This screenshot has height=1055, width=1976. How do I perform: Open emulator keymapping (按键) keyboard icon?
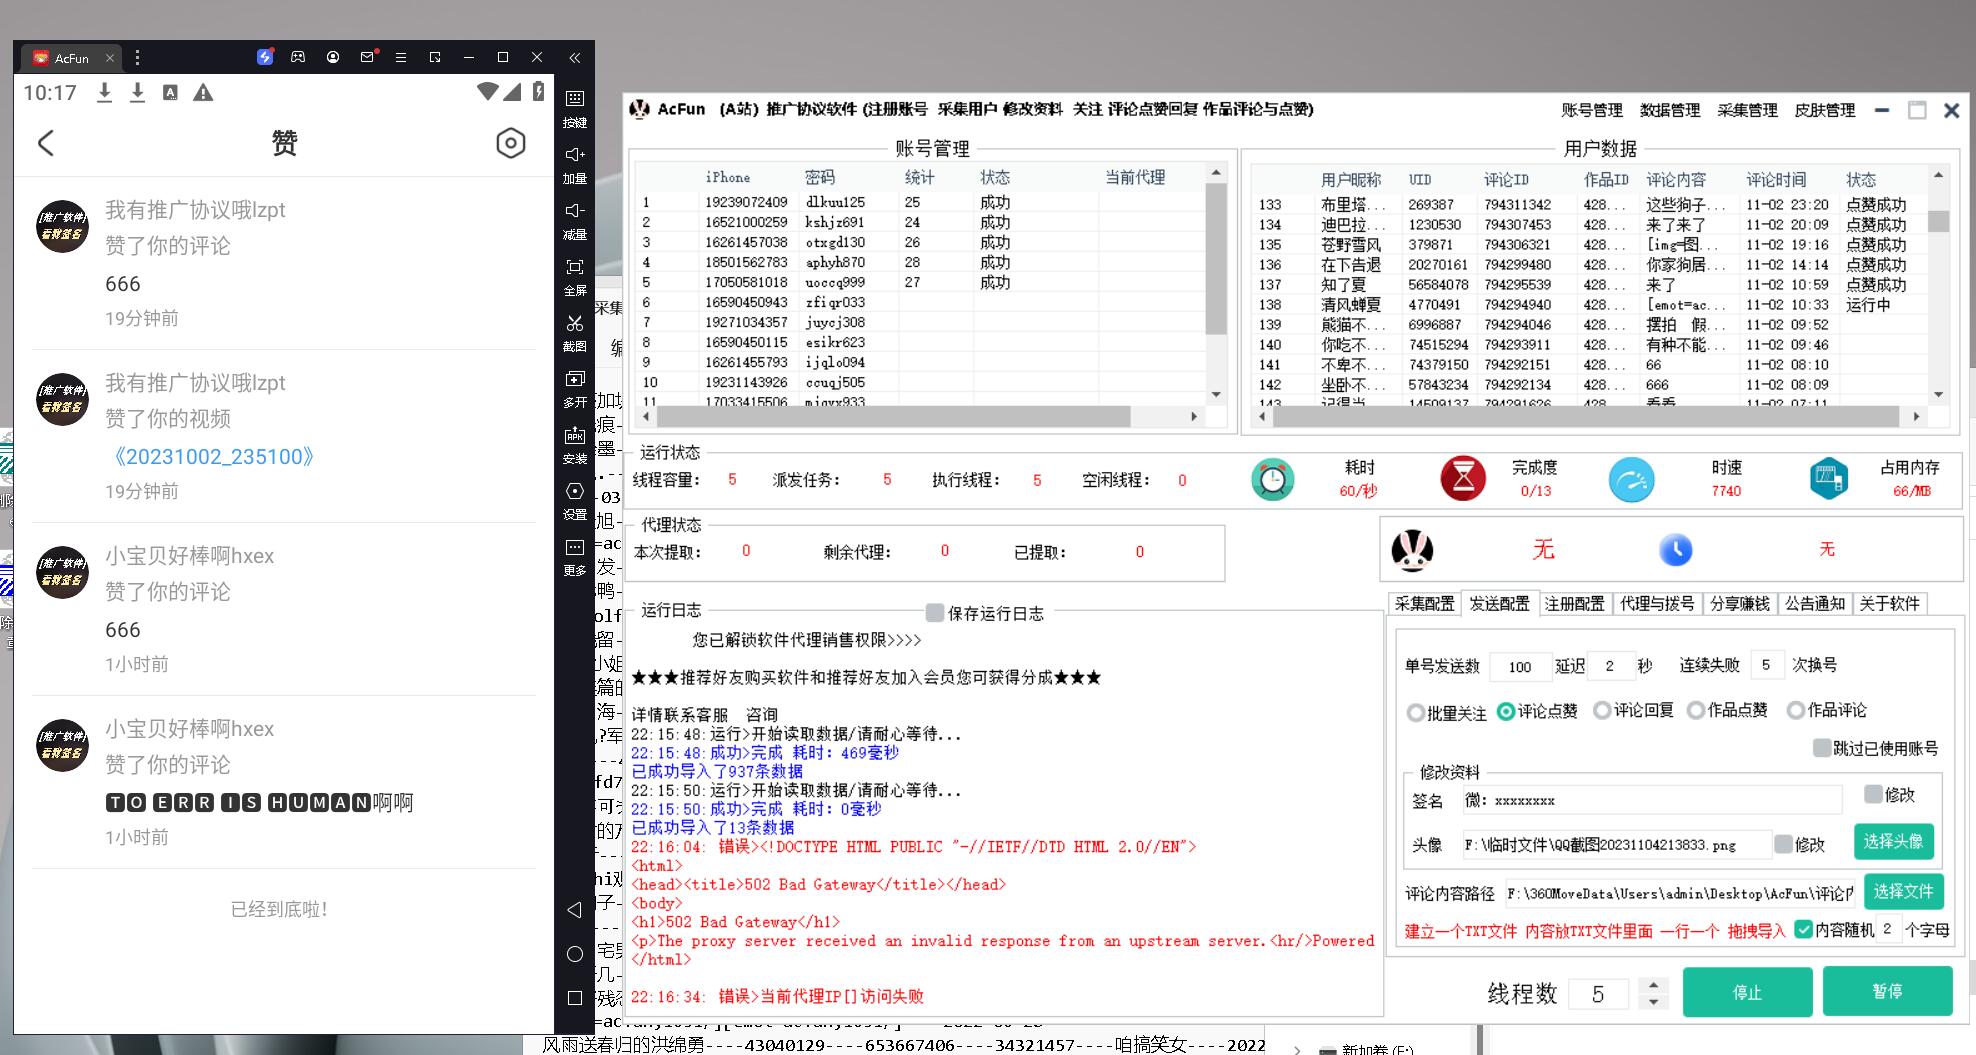pos(574,99)
